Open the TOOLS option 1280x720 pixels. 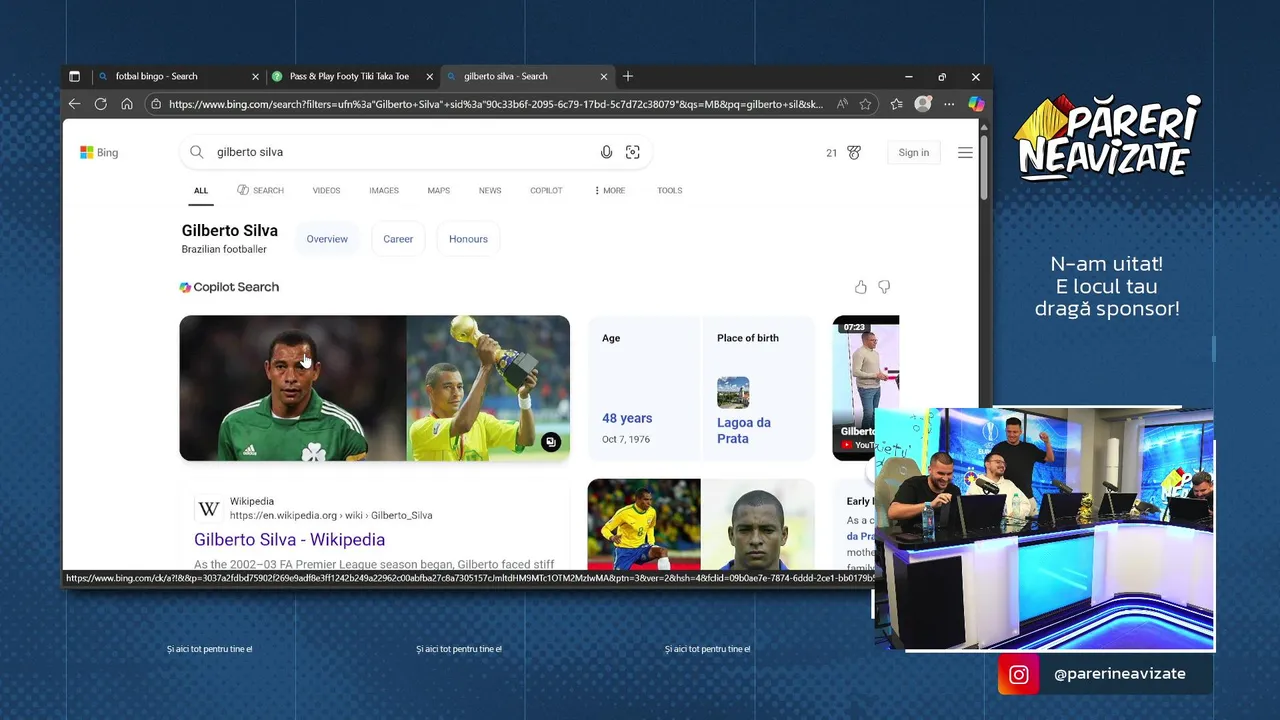coord(670,190)
